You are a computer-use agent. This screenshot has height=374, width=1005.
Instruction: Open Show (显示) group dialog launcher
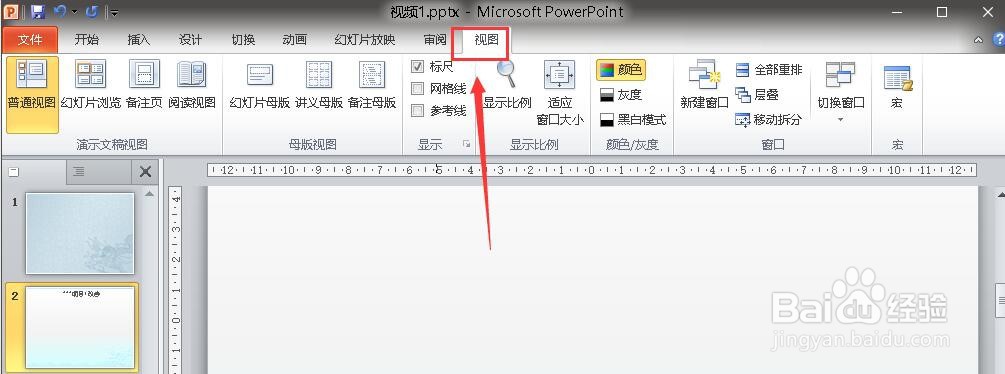click(467, 145)
